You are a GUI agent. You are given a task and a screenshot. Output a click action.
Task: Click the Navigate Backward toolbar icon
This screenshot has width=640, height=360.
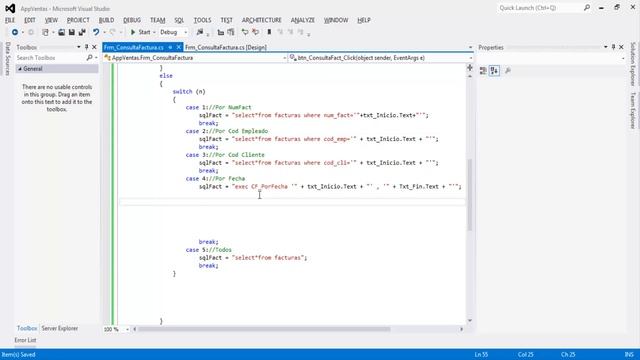coord(15,32)
